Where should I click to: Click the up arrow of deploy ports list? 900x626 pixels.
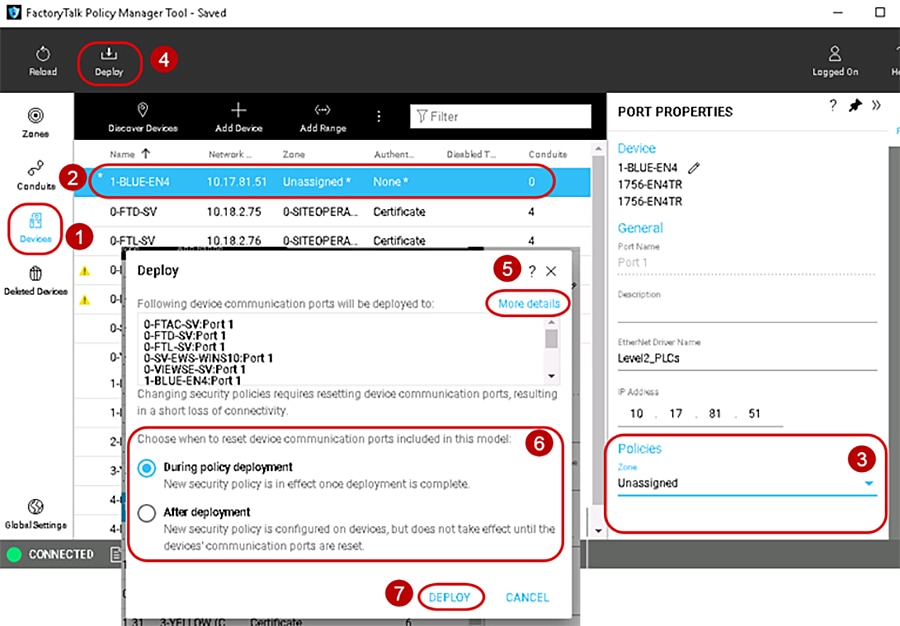click(x=551, y=322)
